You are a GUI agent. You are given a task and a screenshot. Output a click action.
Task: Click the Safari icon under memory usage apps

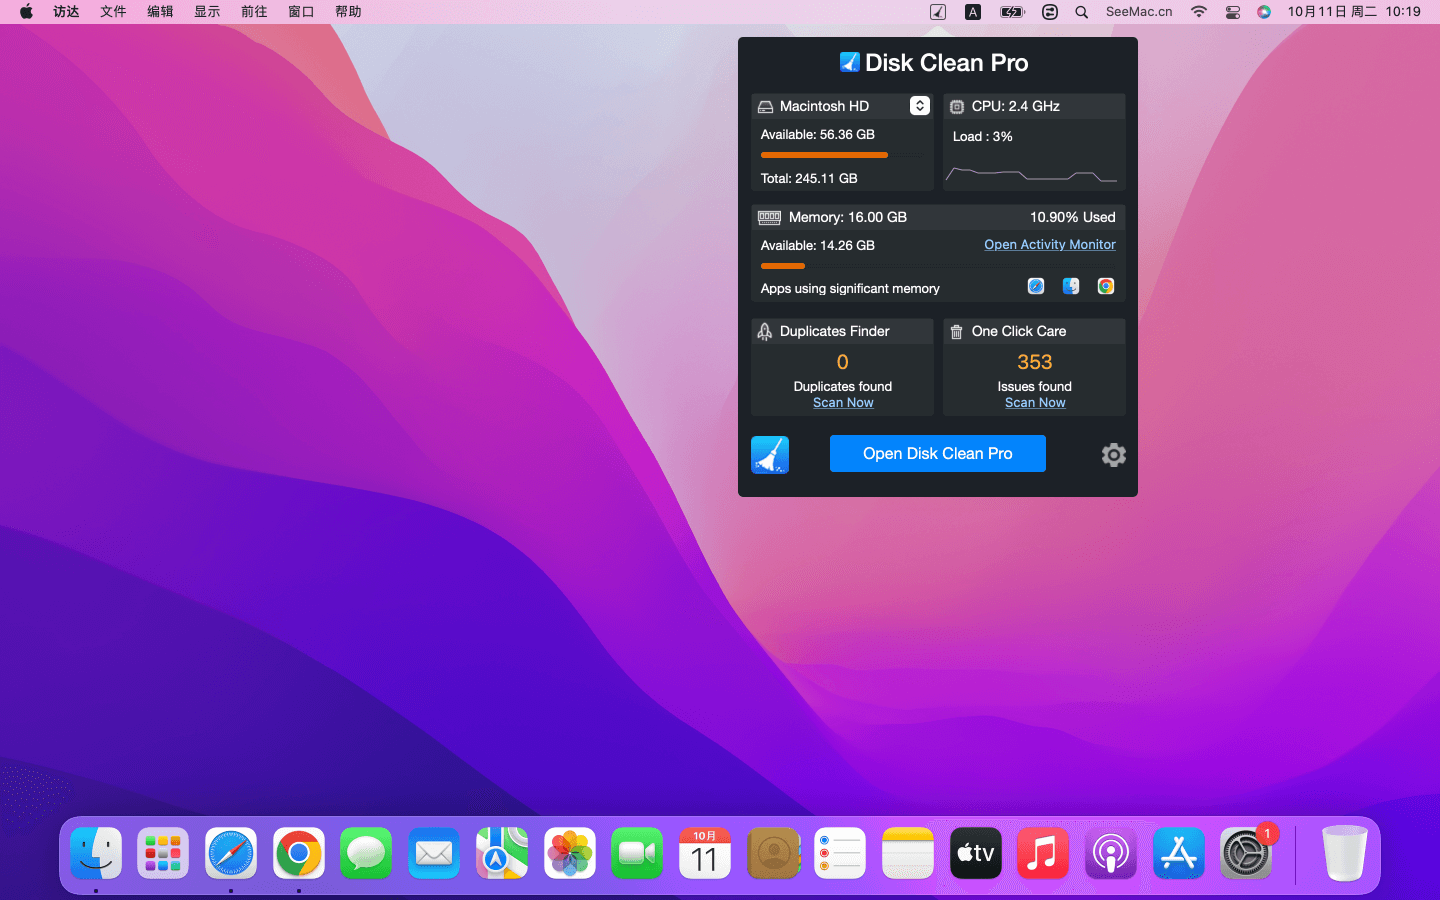(1036, 287)
